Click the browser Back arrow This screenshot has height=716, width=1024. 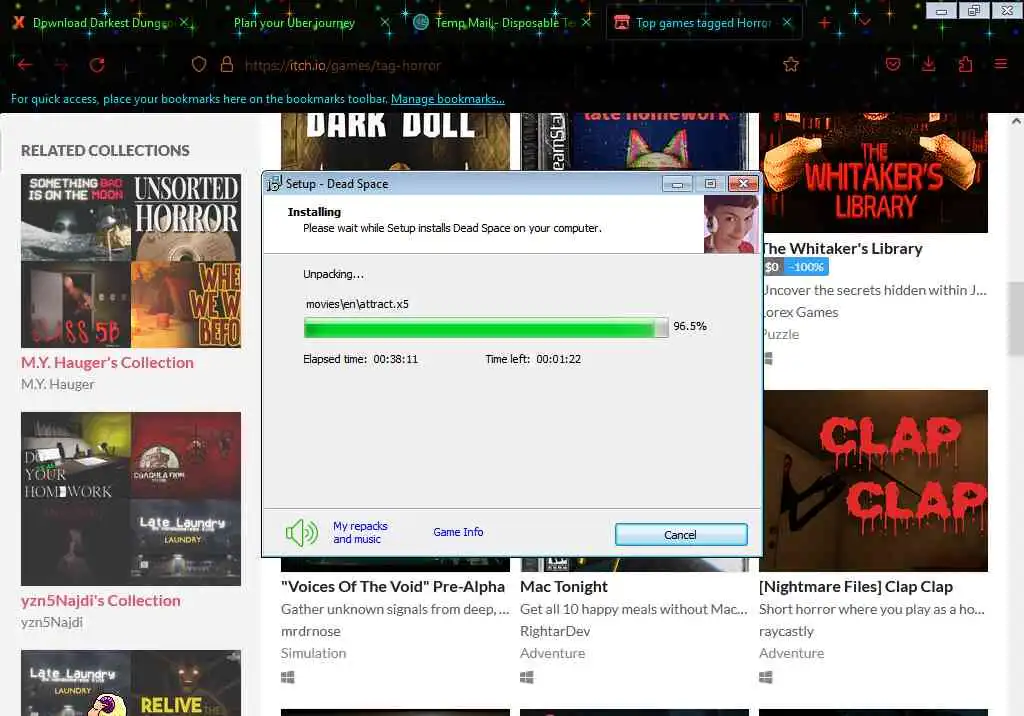[25, 65]
